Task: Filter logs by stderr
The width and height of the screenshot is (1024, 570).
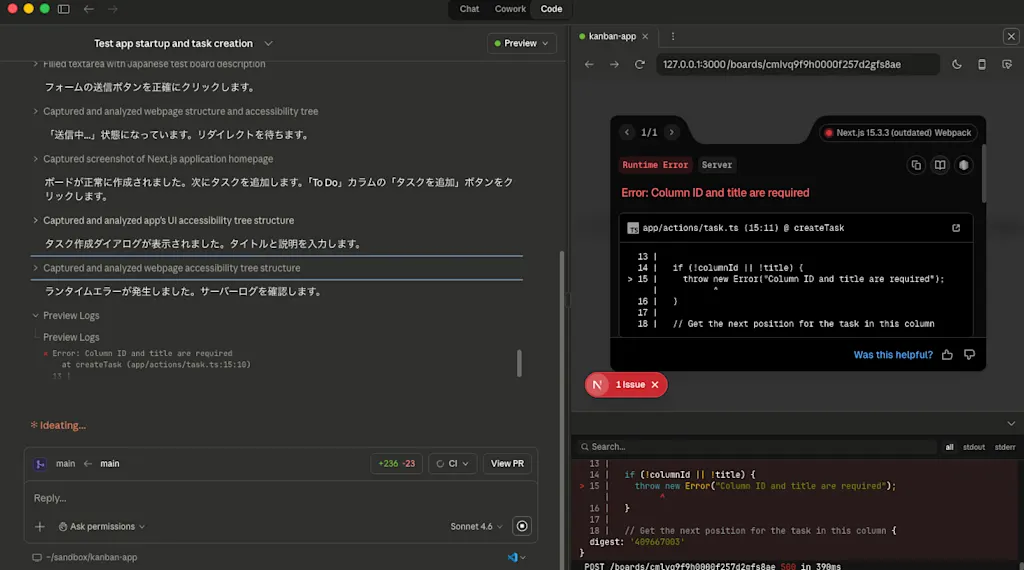Action: [1004, 447]
